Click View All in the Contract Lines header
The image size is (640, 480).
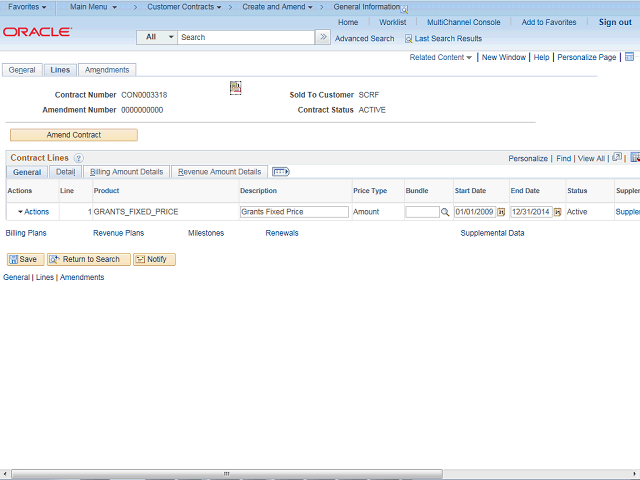coord(591,158)
